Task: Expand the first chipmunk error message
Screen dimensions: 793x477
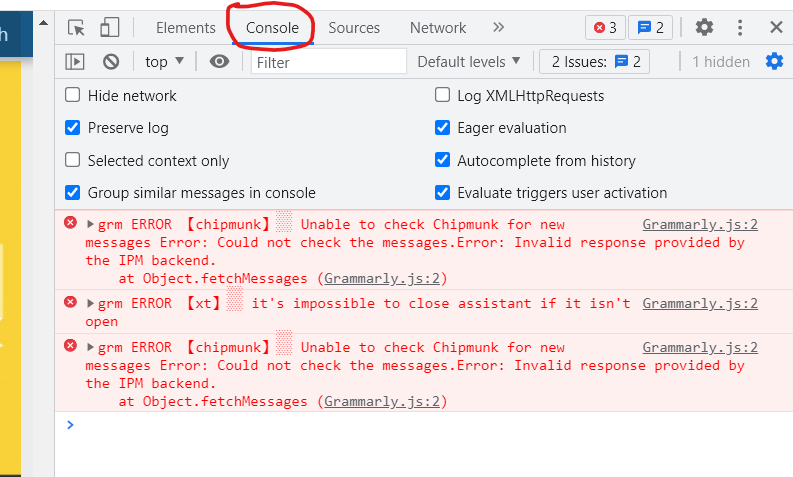Action: [91, 224]
